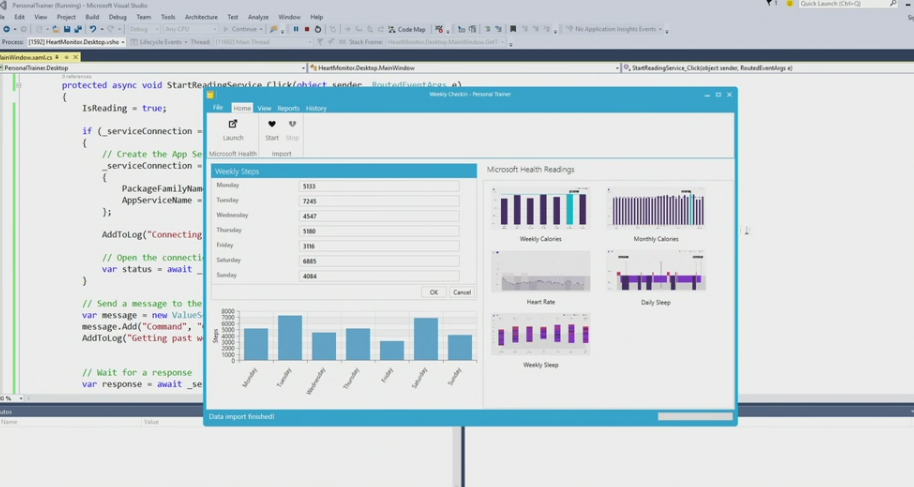Switch to the View ribbon tab
The height and width of the screenshot is (487, 914).
[x=264, y=108]
